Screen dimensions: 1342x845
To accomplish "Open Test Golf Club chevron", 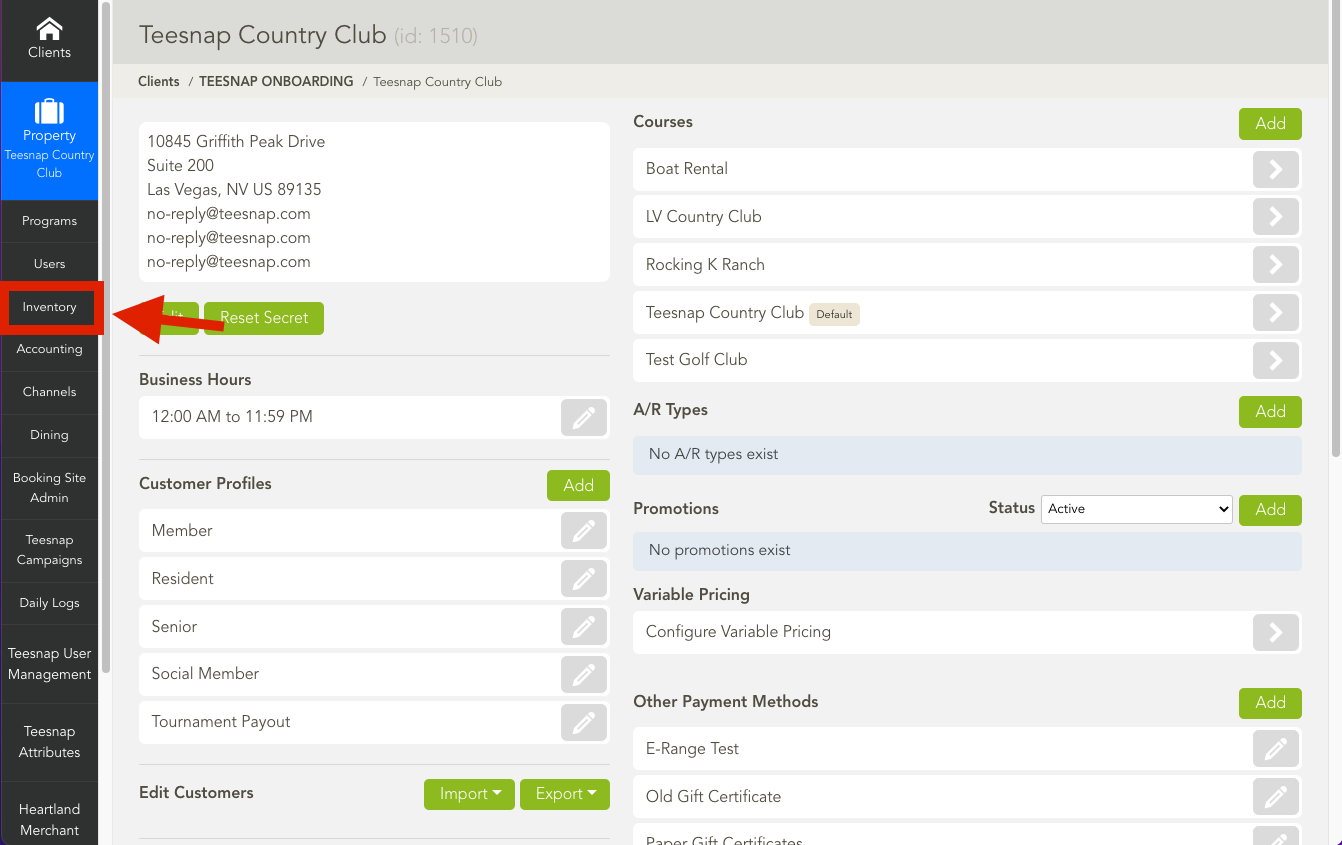I will (x=1275, y=360).
